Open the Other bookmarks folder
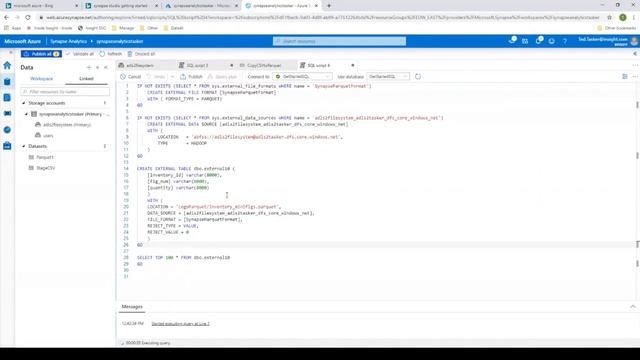Screen dimensions: 640x360 (616, 28)
